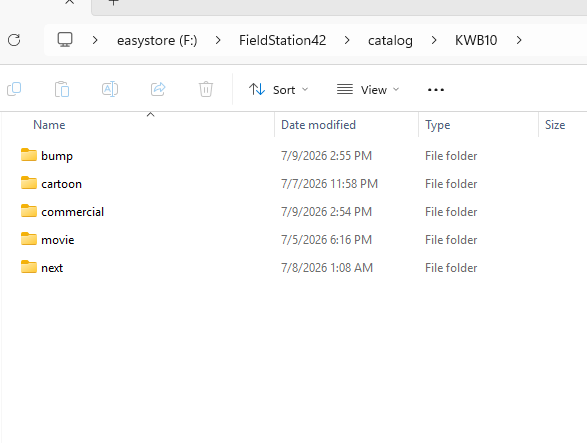The width and height of the screenshot is (587, 443).
Task: Navigate to FieldStation42 in breadcrumb
Action: tap(283, 40)
